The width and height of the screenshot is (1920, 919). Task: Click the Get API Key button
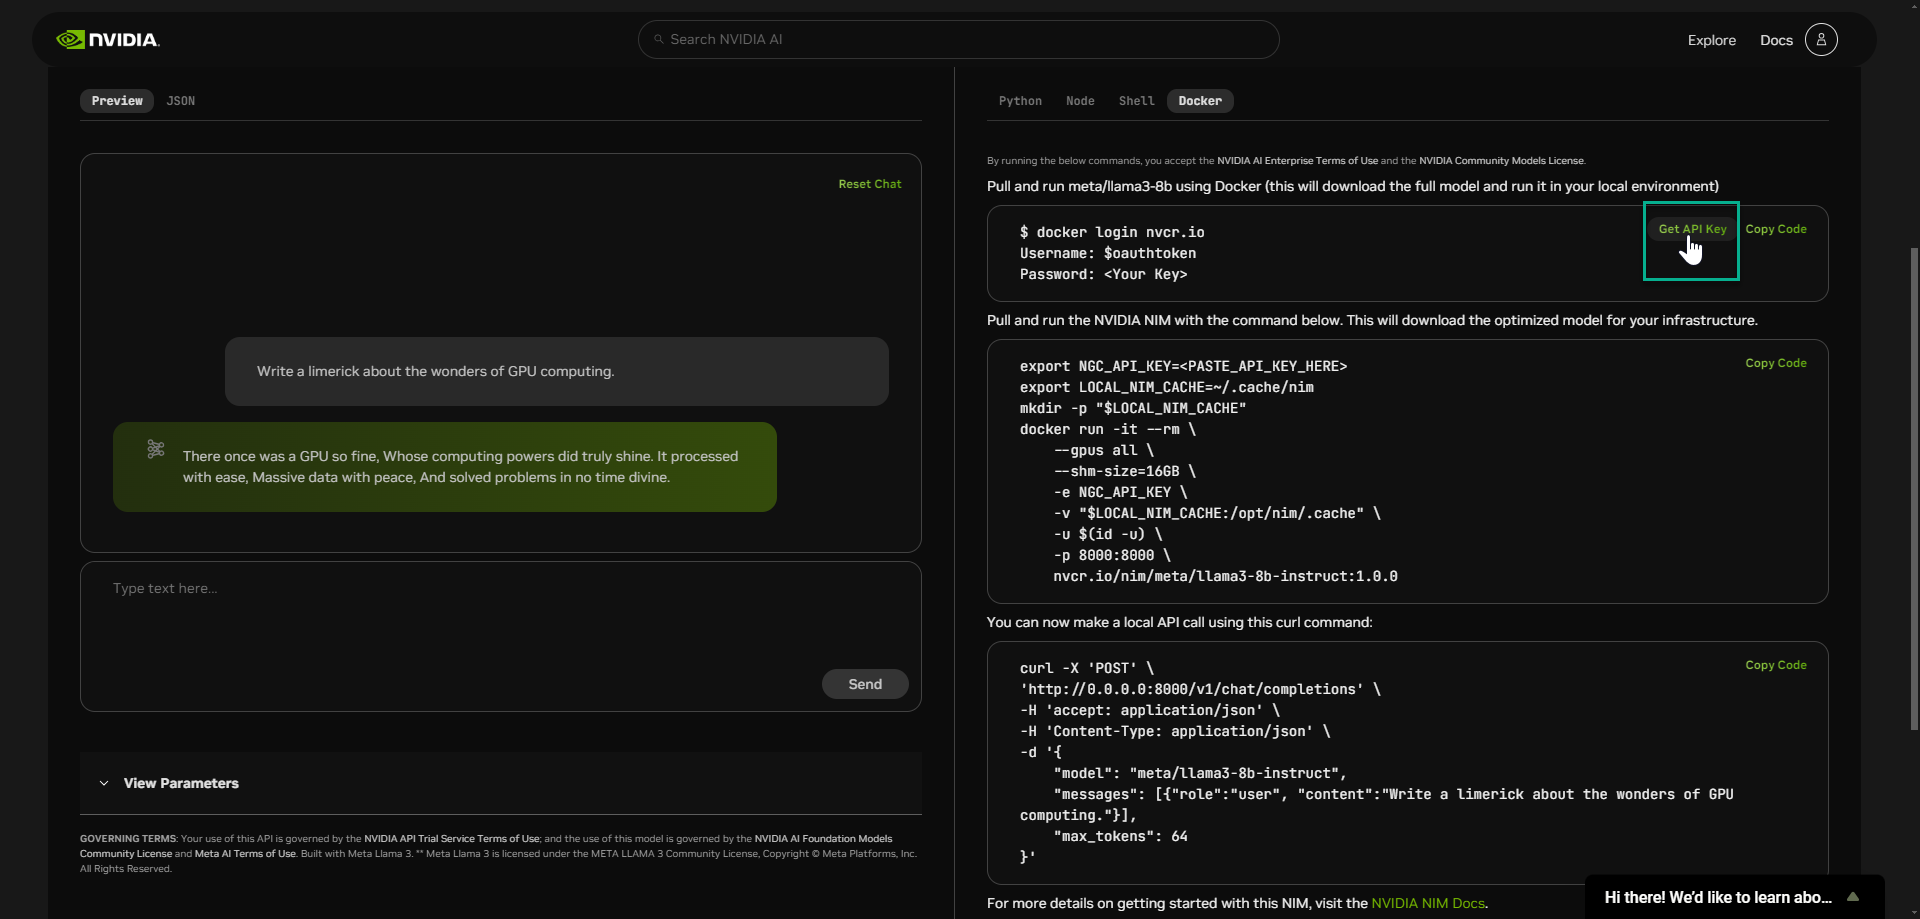pyautogui.click(x=1691, y=228)
